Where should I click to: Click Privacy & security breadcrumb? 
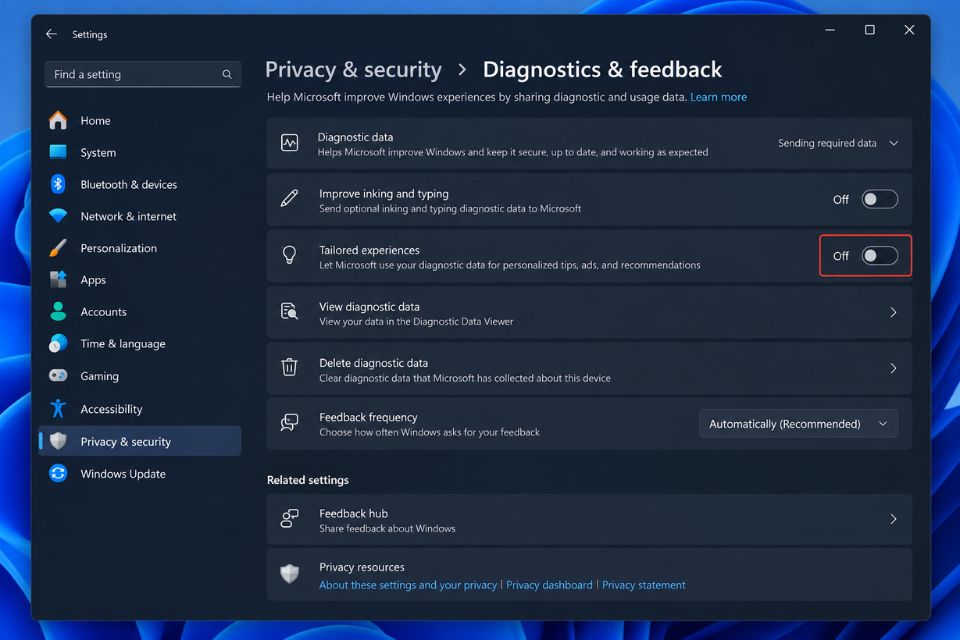coord(353,70)
